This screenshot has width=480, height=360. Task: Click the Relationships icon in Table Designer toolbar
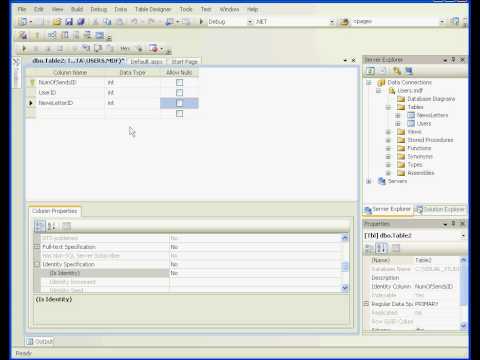coord(52,35)
